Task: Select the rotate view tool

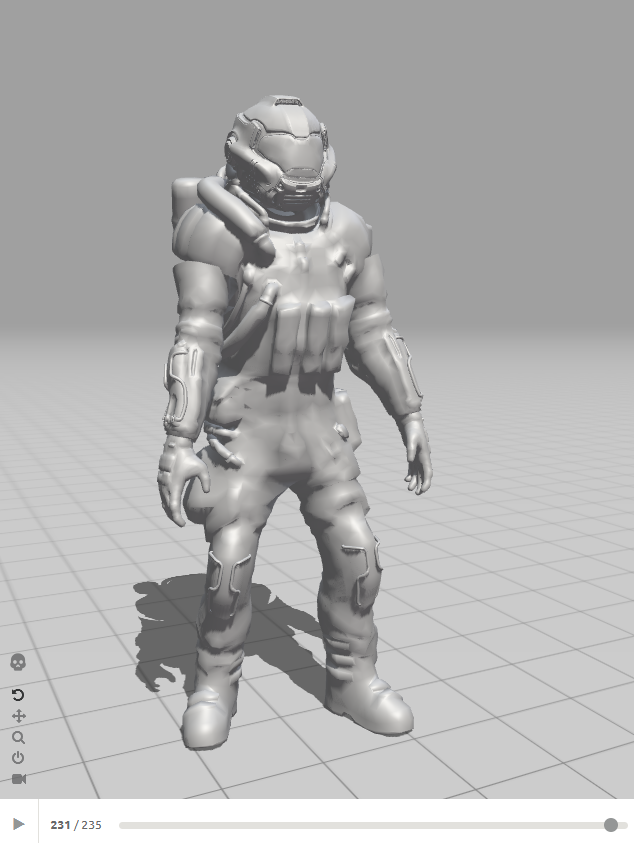Action: tap(18, 695)
